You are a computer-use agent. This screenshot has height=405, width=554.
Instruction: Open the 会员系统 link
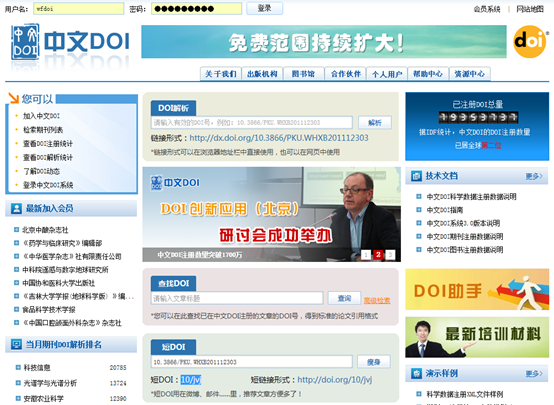pyautogui.click(x=487, y=9)
